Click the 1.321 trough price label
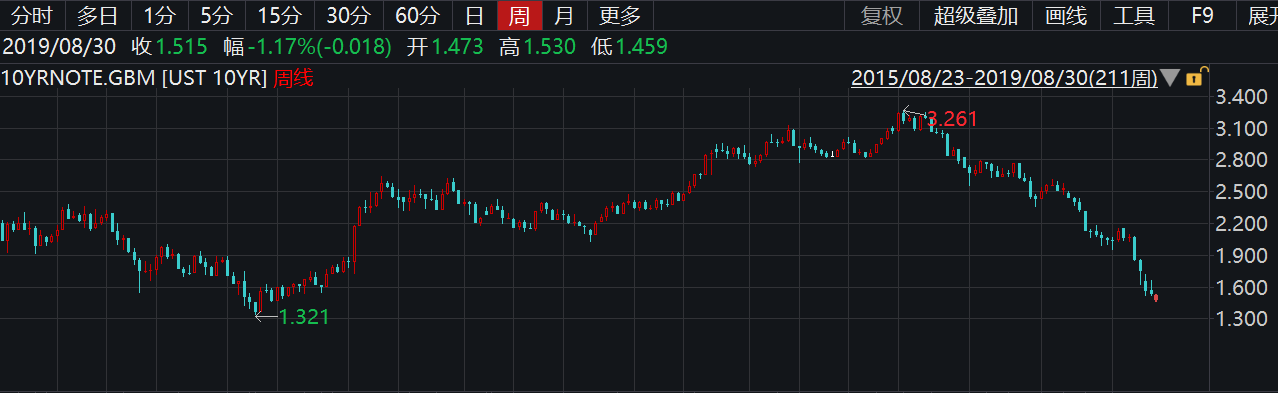Image resolution: width=1278 pixels, height=393 pixels. (x=304, y=317)
